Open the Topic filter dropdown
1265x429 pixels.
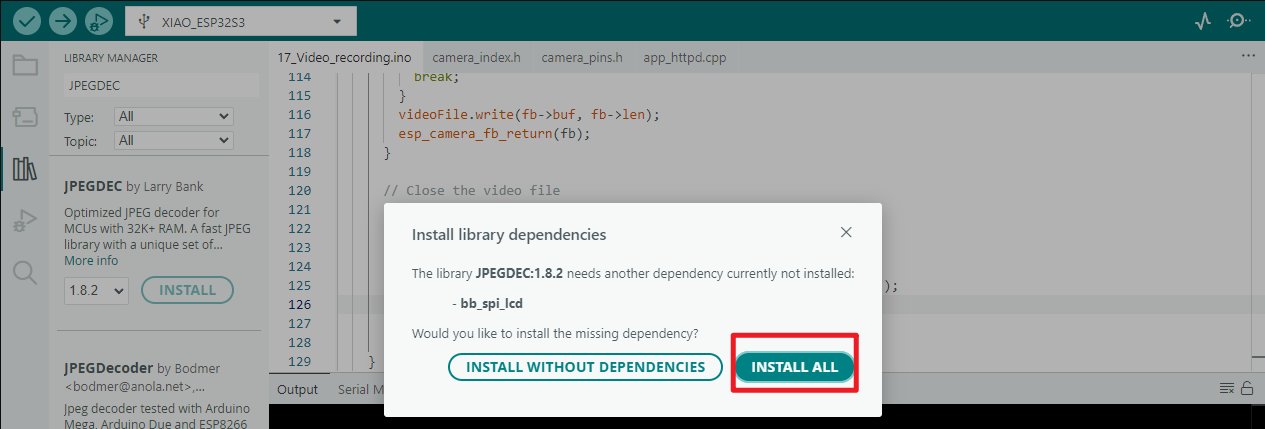click(173, 141)
